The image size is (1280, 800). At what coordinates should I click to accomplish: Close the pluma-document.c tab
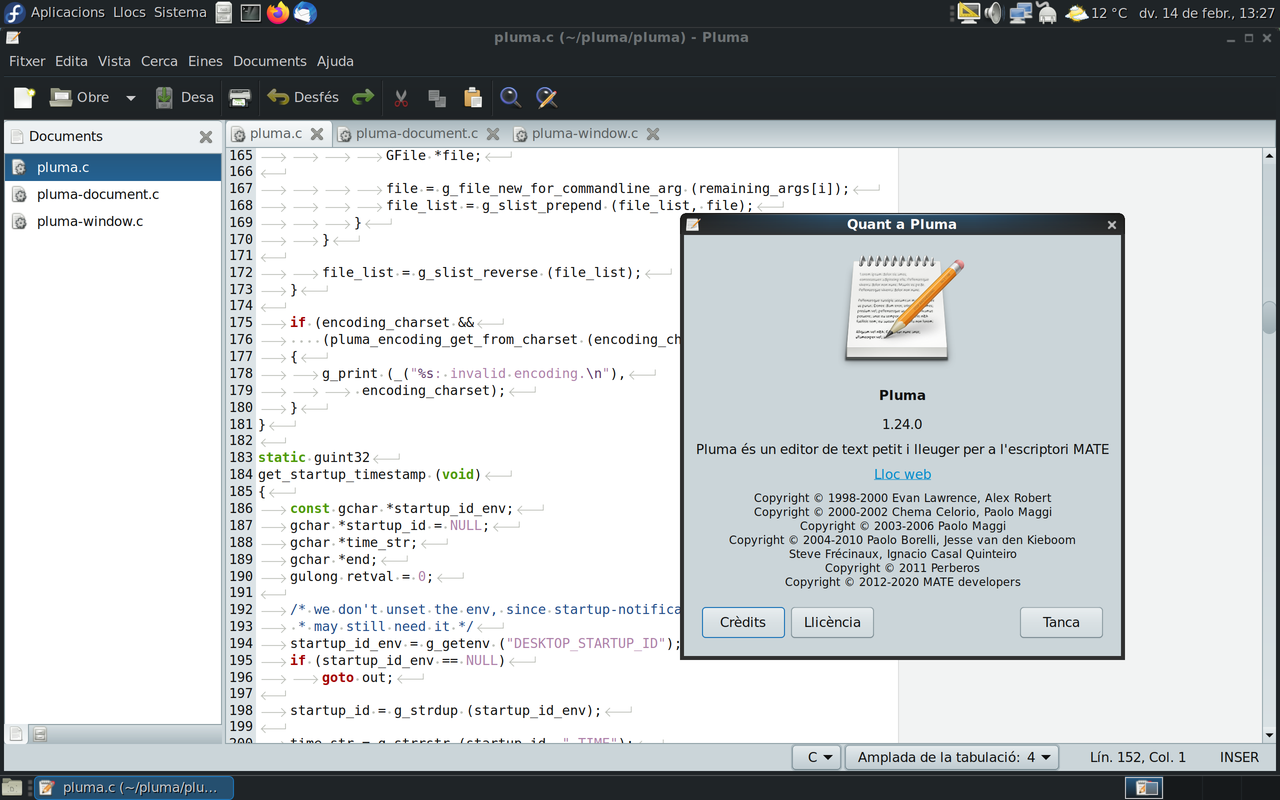[493, 133]
